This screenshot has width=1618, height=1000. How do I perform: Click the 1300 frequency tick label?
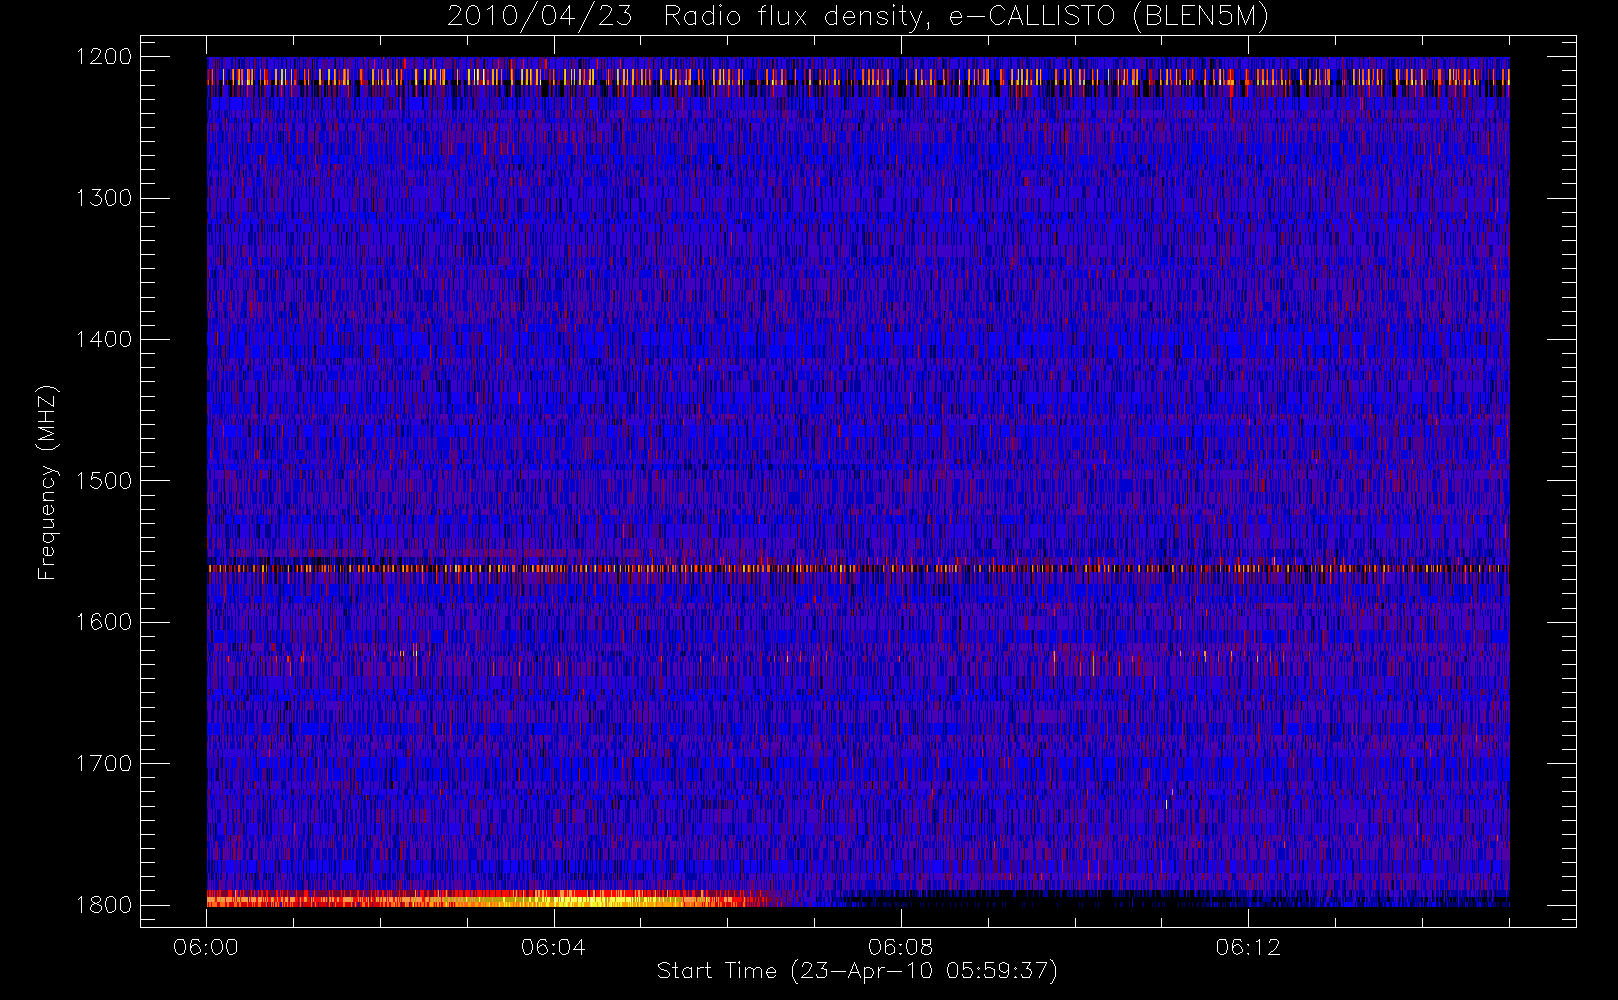[x=104, y=198]
